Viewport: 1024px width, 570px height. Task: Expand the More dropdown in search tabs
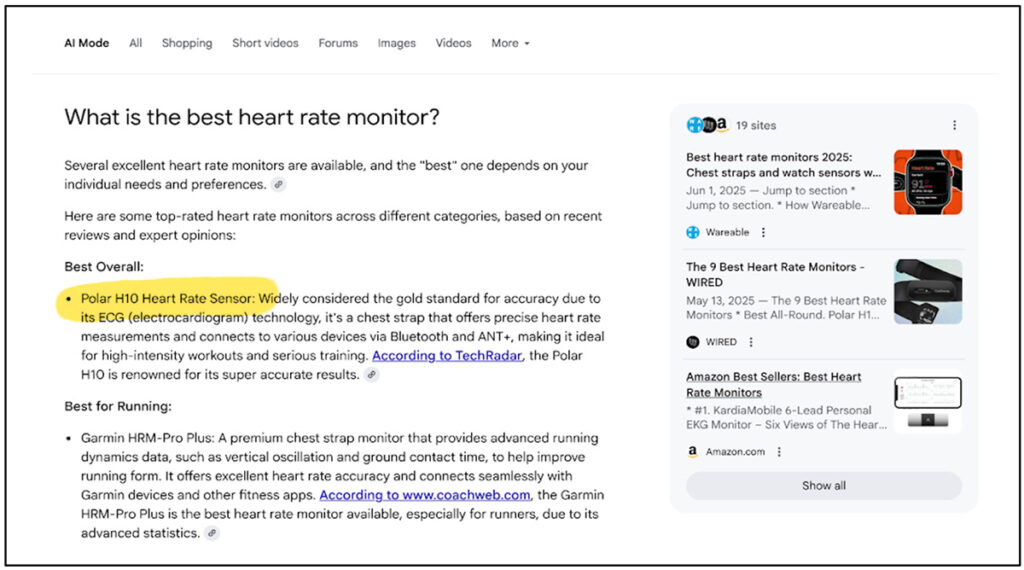click(511, 43)
